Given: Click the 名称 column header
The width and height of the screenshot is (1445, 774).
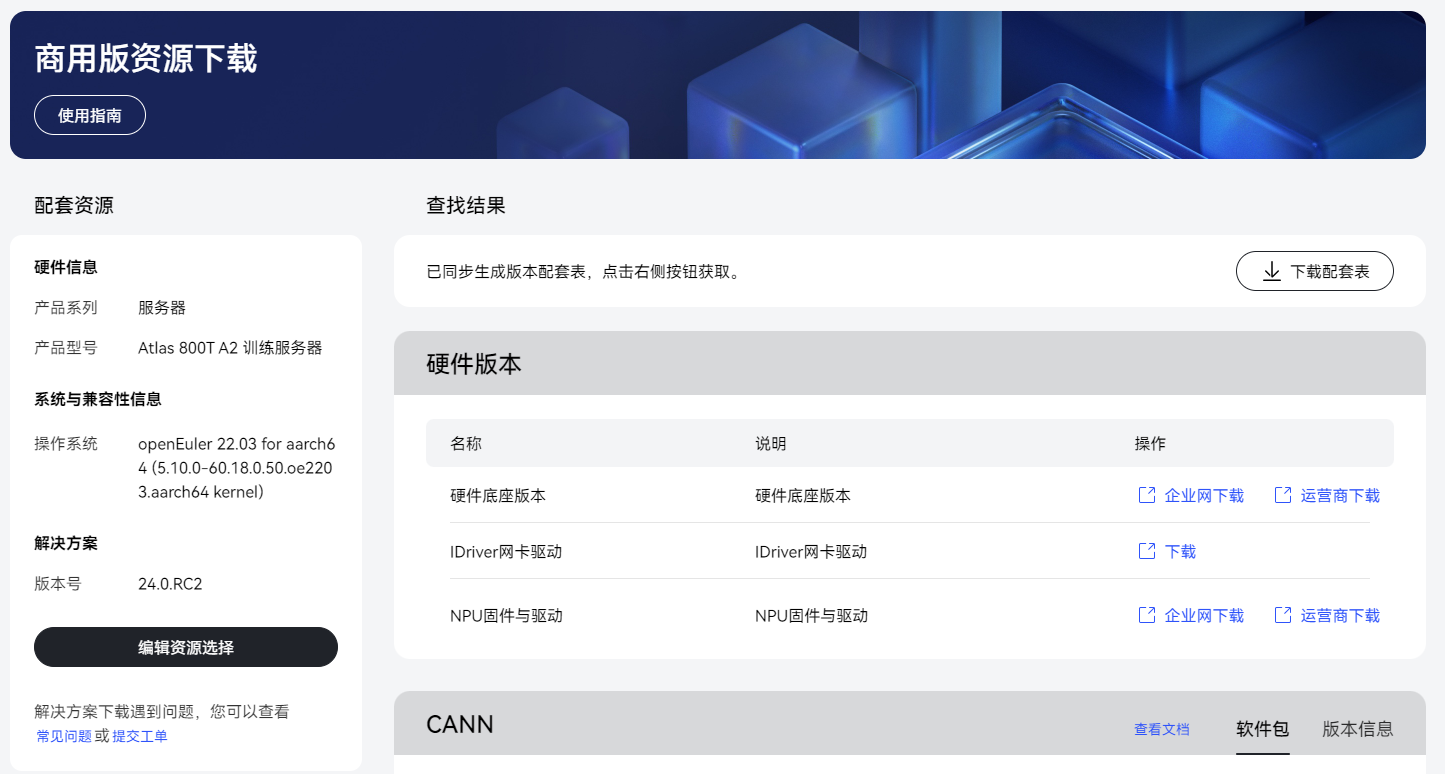Looking at the screenshot, I should tap(466, 443).
